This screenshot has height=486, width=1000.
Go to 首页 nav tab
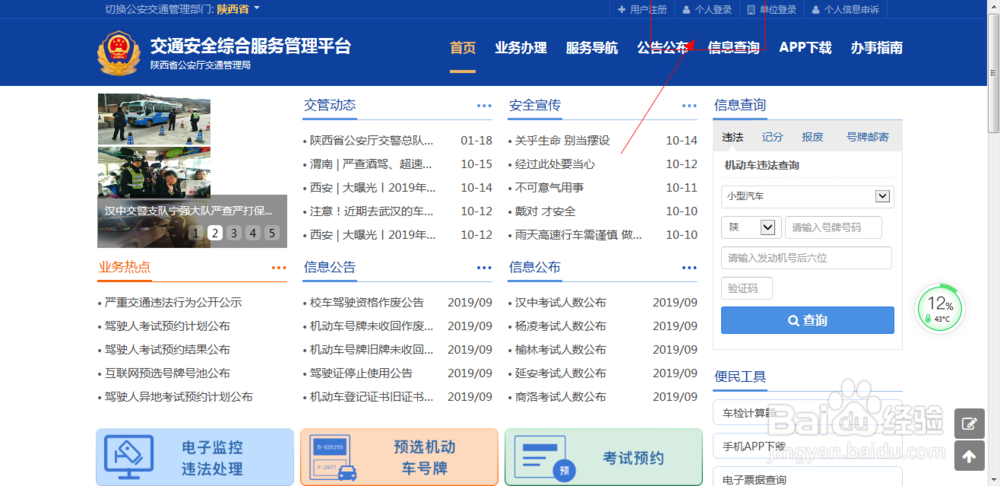click(x=462, y=48)
